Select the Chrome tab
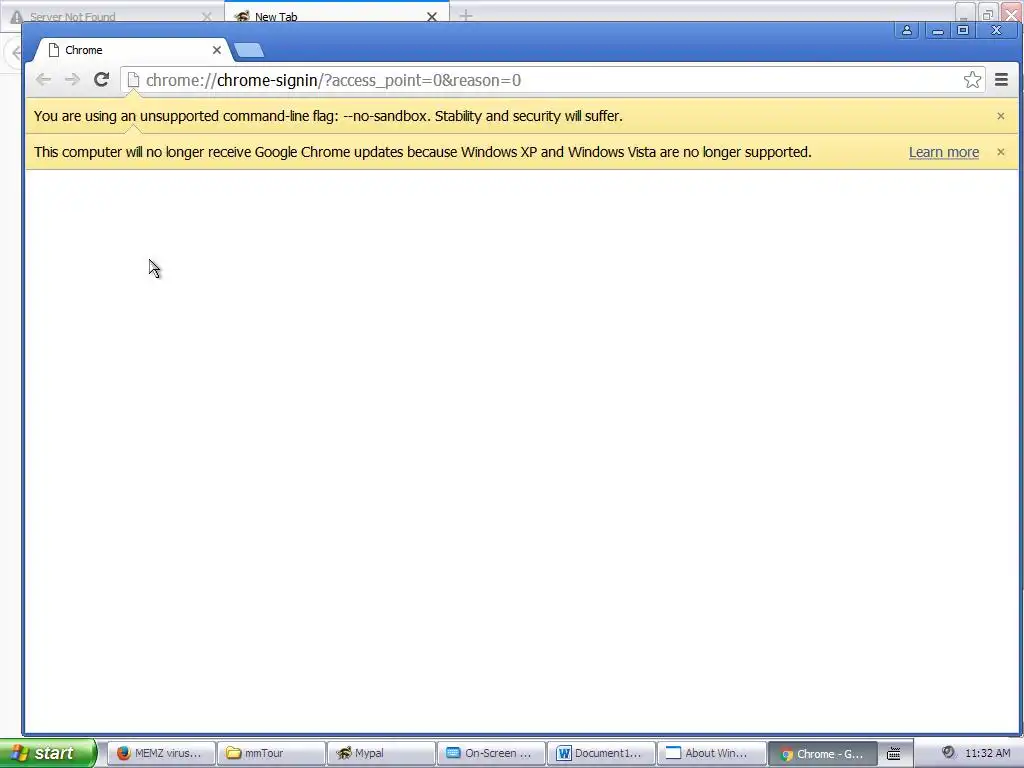Screen dimensions: 1024x768 coord(133,50)
